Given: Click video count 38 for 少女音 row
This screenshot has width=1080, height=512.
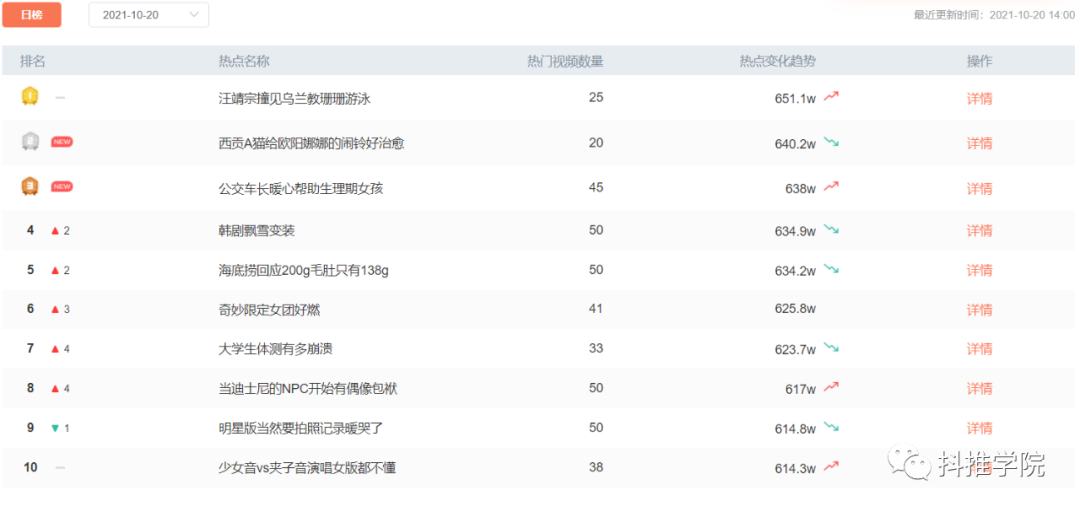Looking at the screenshot, I should (x=596, y=467).
